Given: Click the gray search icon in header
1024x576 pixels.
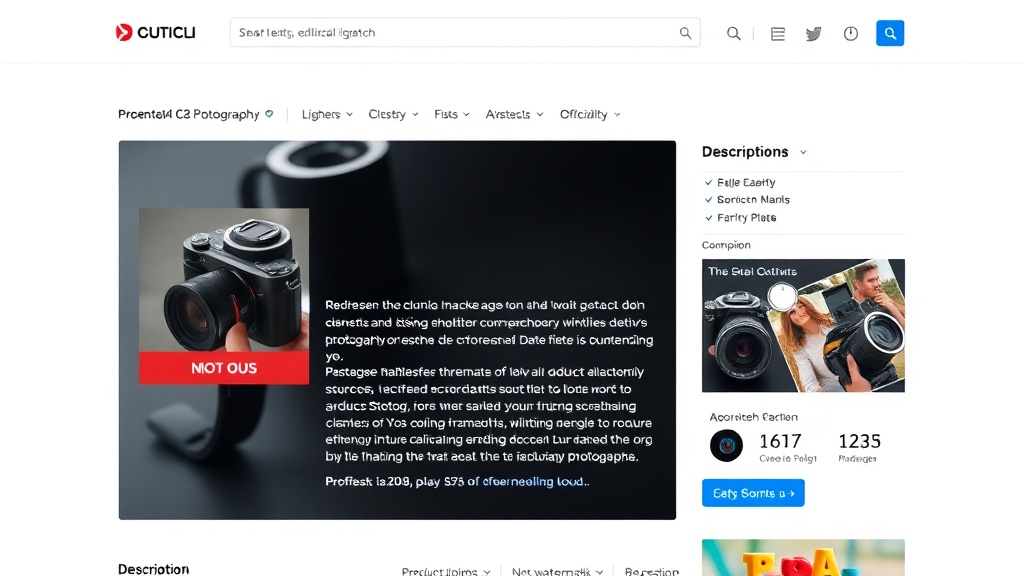Looking at the screenshot, I should pyautogui.click(x=734, y=34).
